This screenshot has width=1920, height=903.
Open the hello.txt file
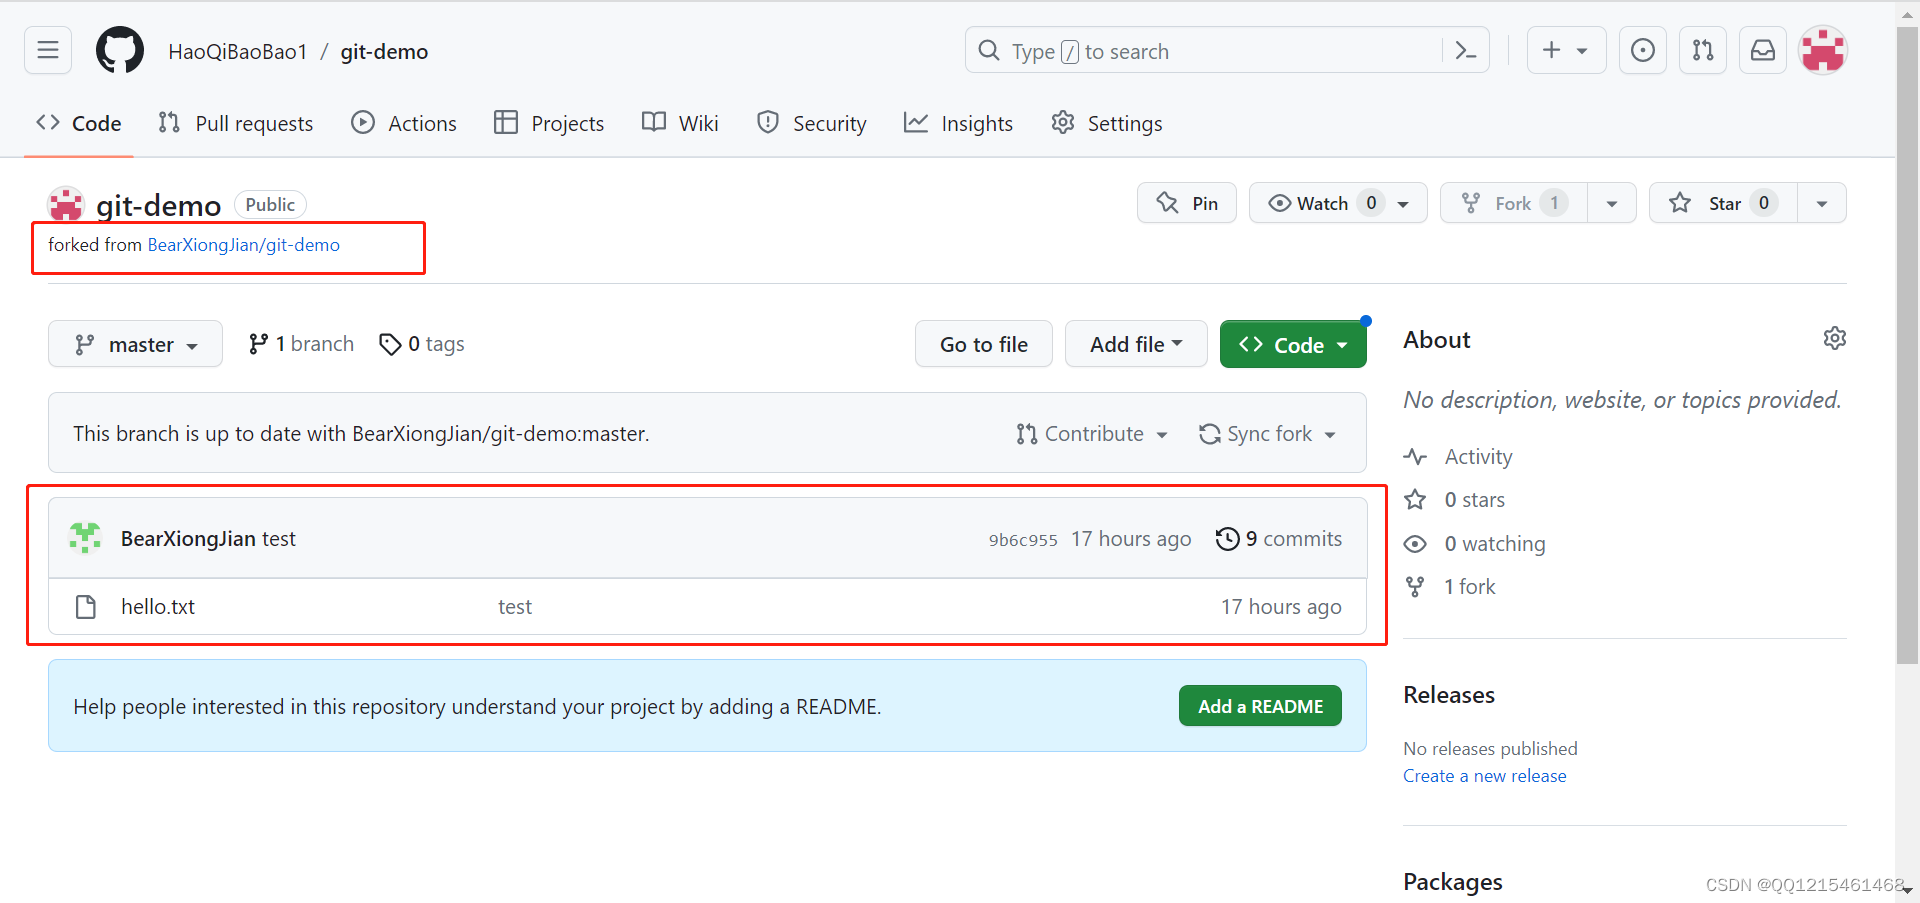[158, 607]
